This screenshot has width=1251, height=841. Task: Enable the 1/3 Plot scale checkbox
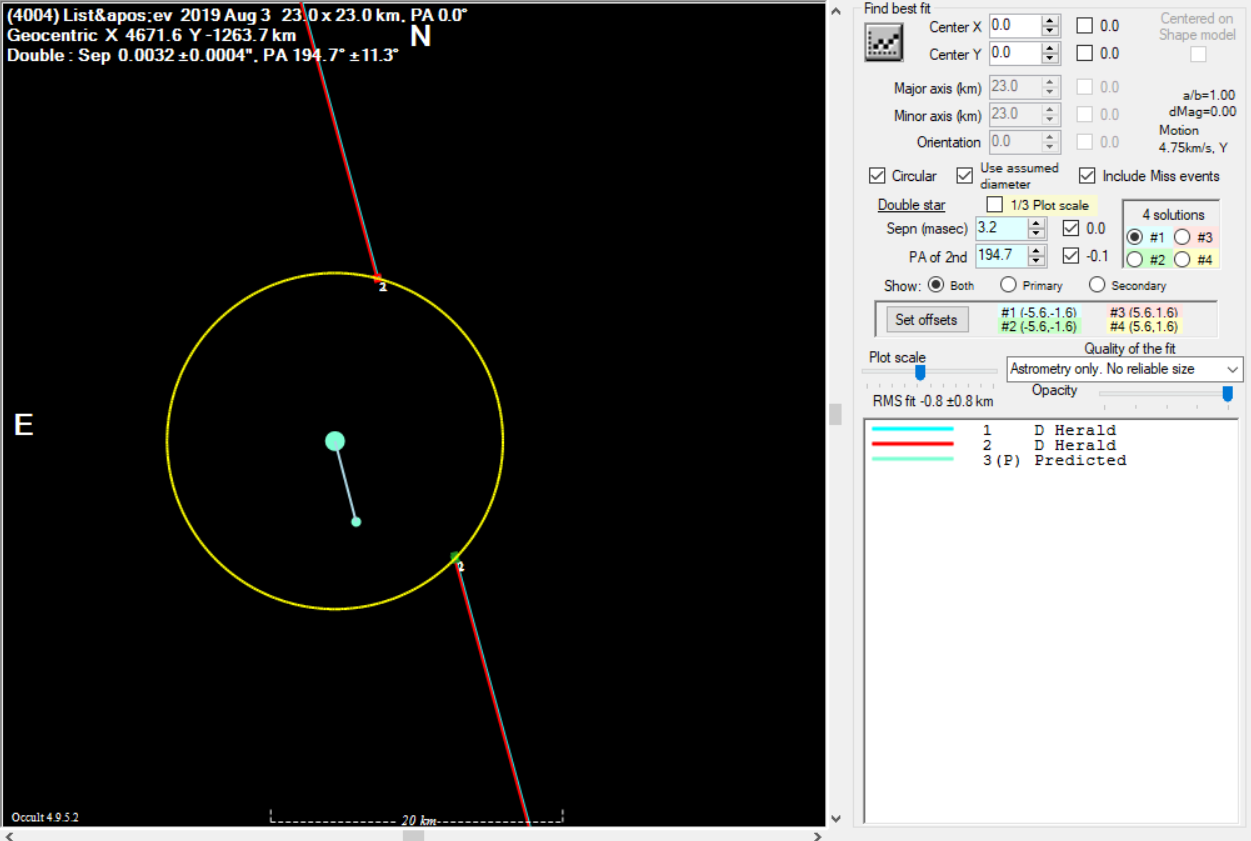pyautogui.click(x=994, y=205)
